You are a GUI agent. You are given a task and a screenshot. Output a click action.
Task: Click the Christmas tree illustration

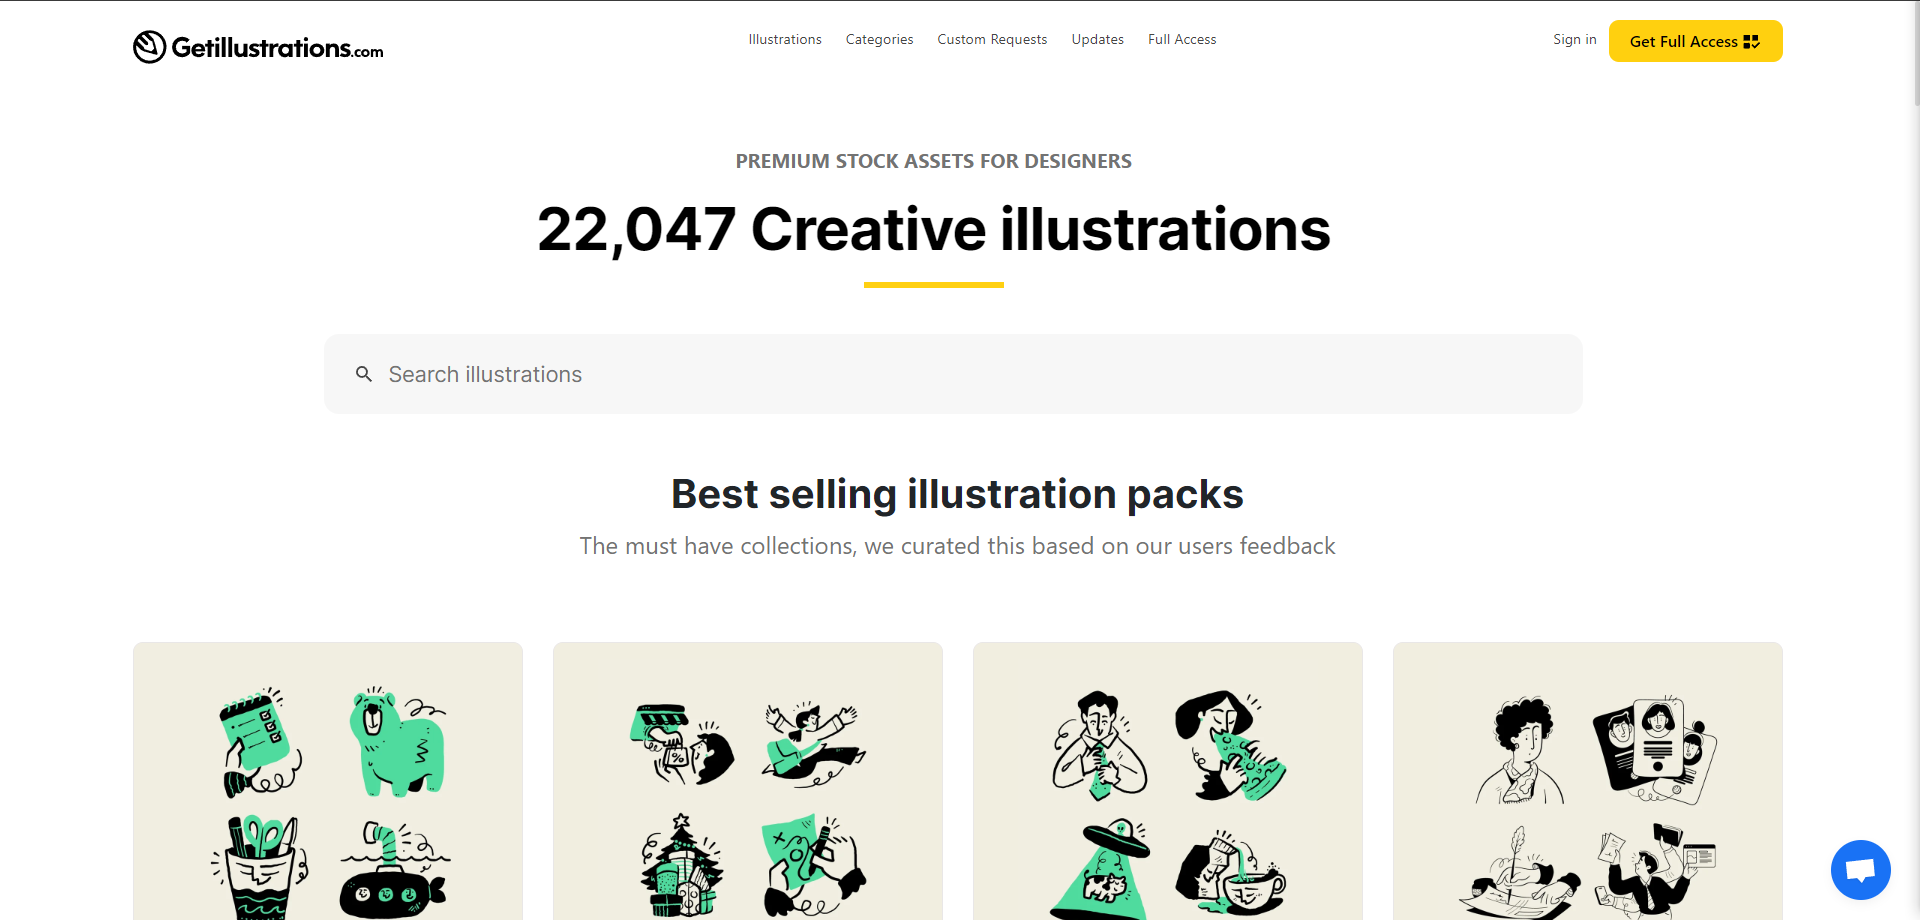[x=682, y=866]
